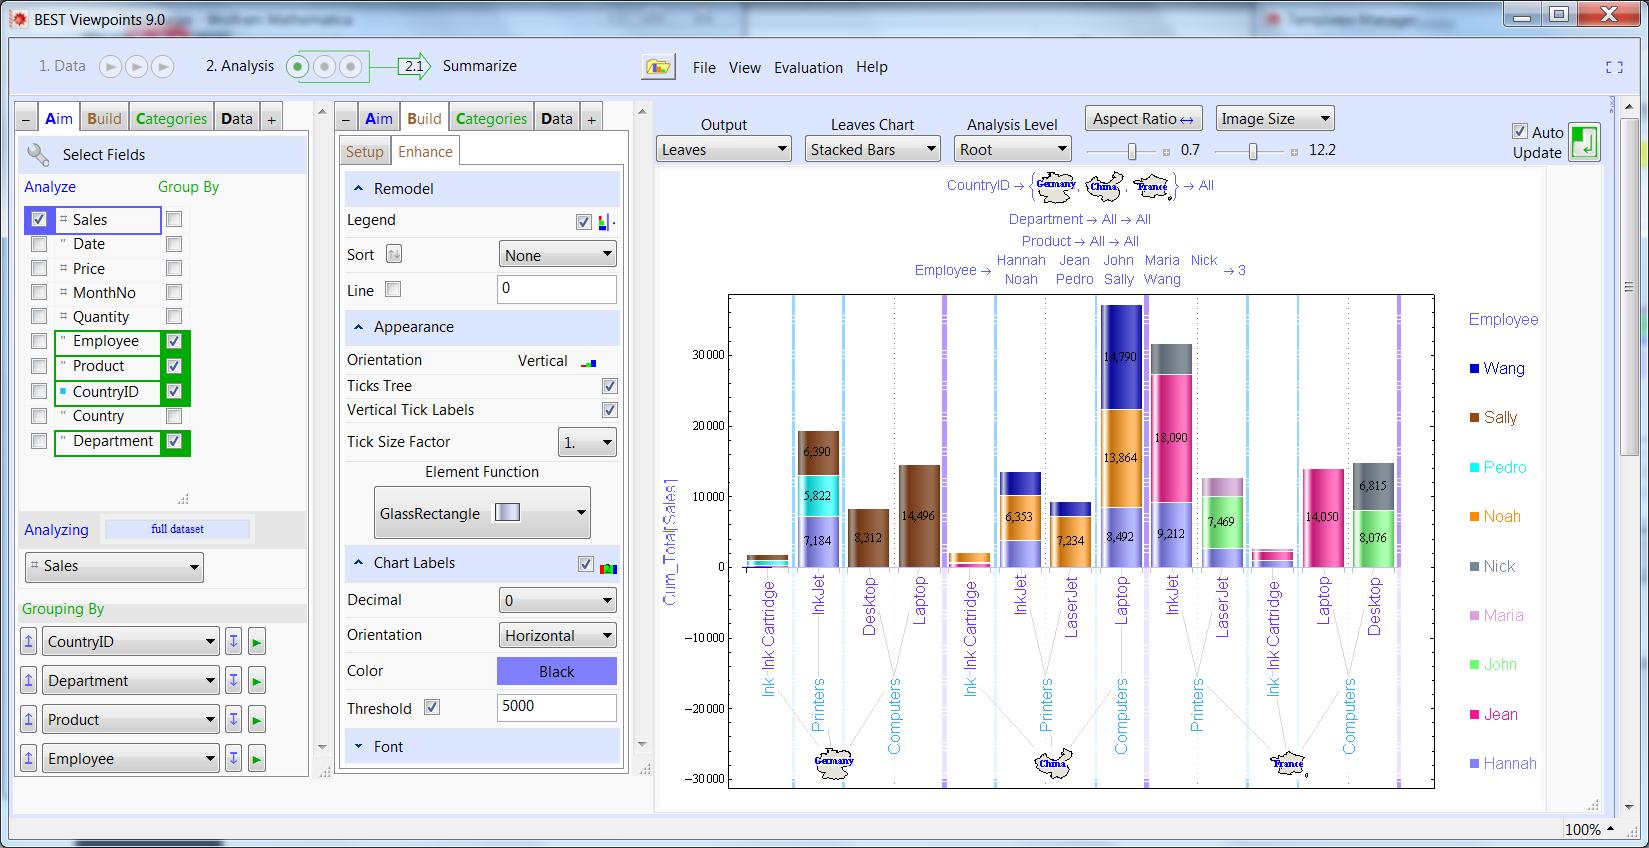Click the sort arrow right of Product grouping

[x=233, y=720]
